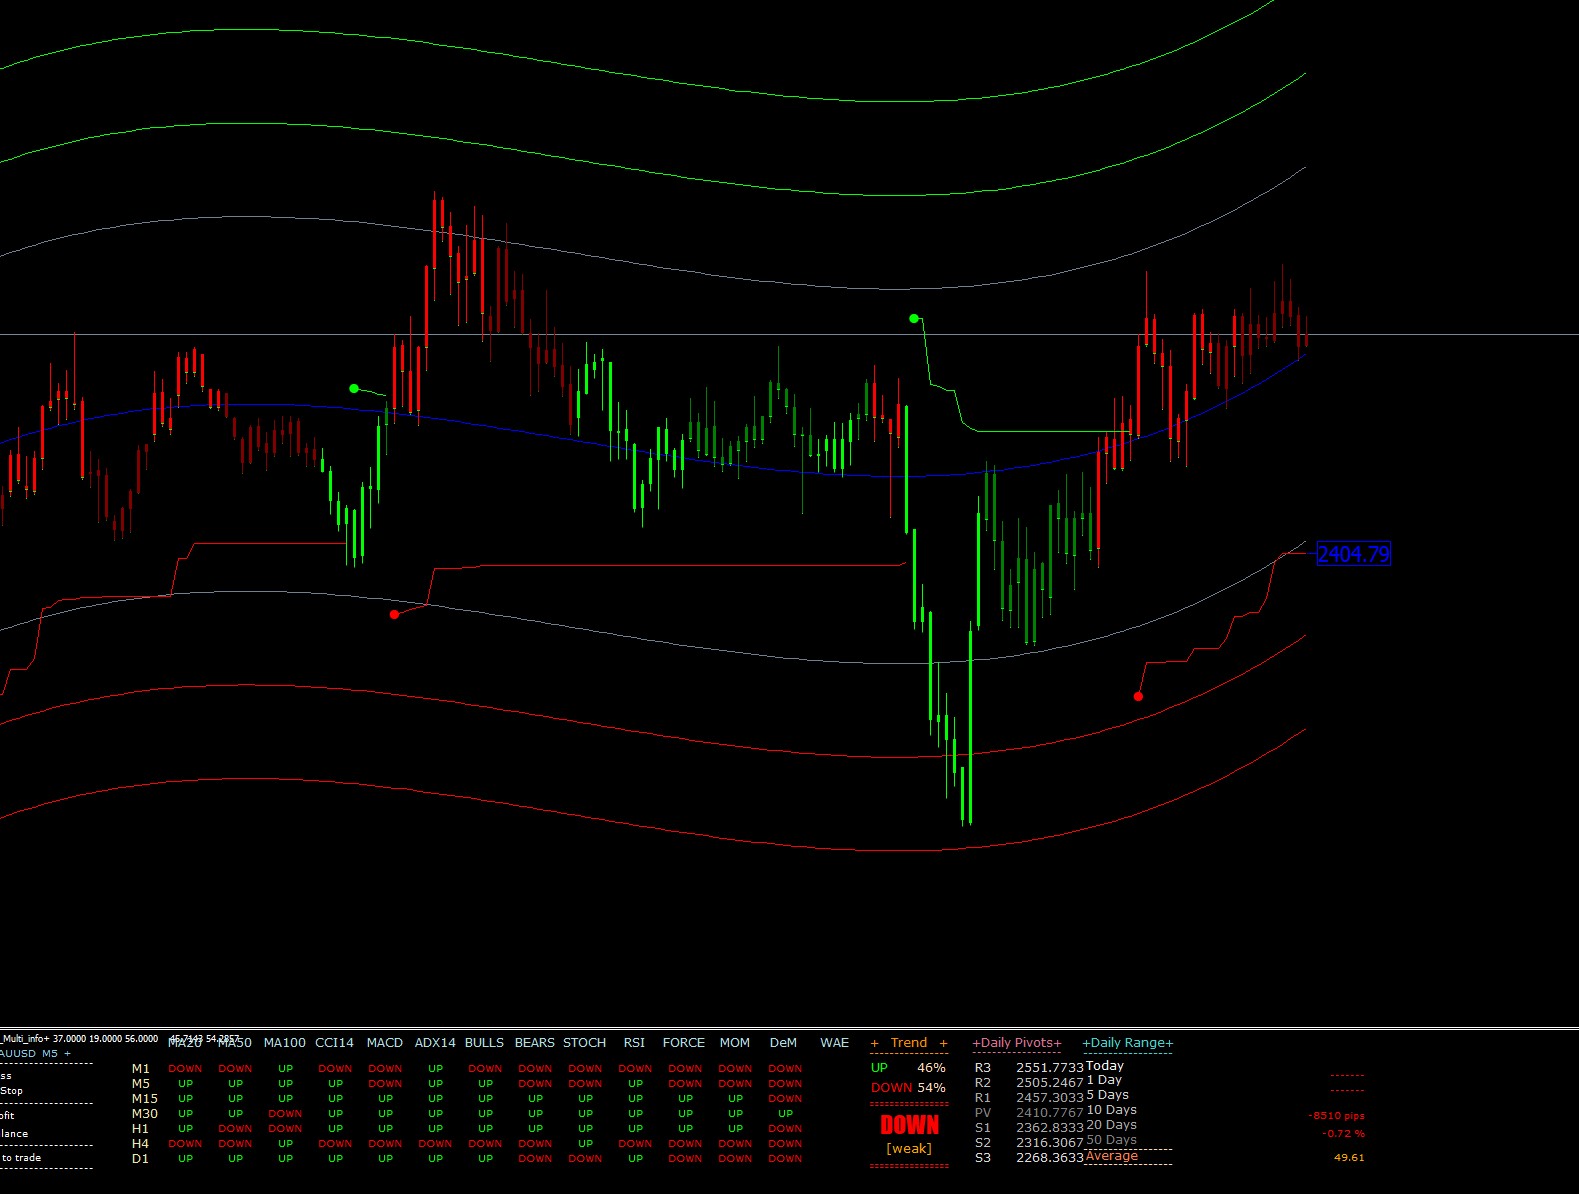Click the Today range row

coord(1105,1066)
